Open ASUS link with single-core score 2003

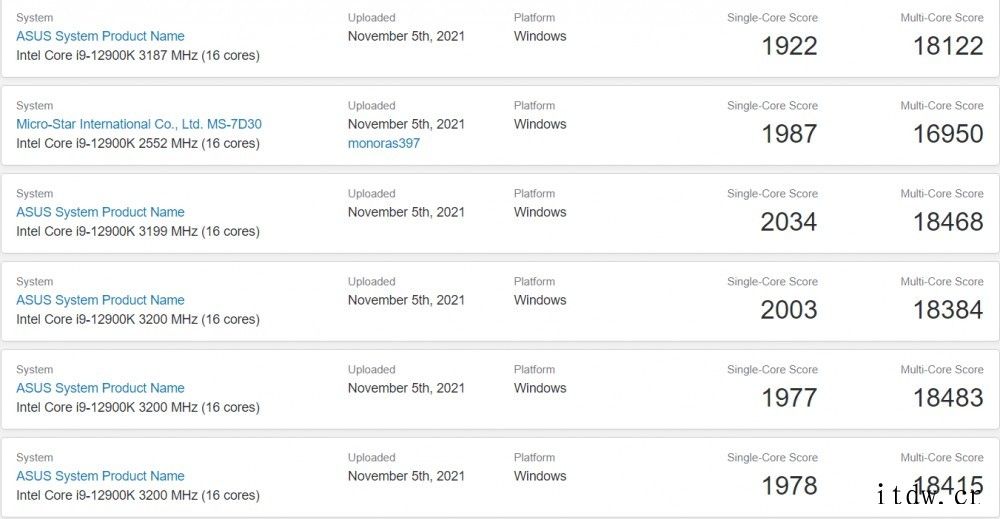point(100,300)
